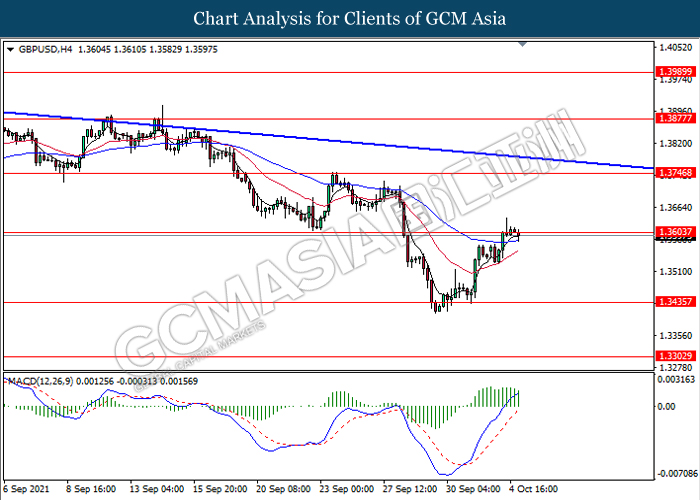Click the 13 Sep 04:00 time label
This screenshot has height=500, width=700.
[x=157, y=489]
